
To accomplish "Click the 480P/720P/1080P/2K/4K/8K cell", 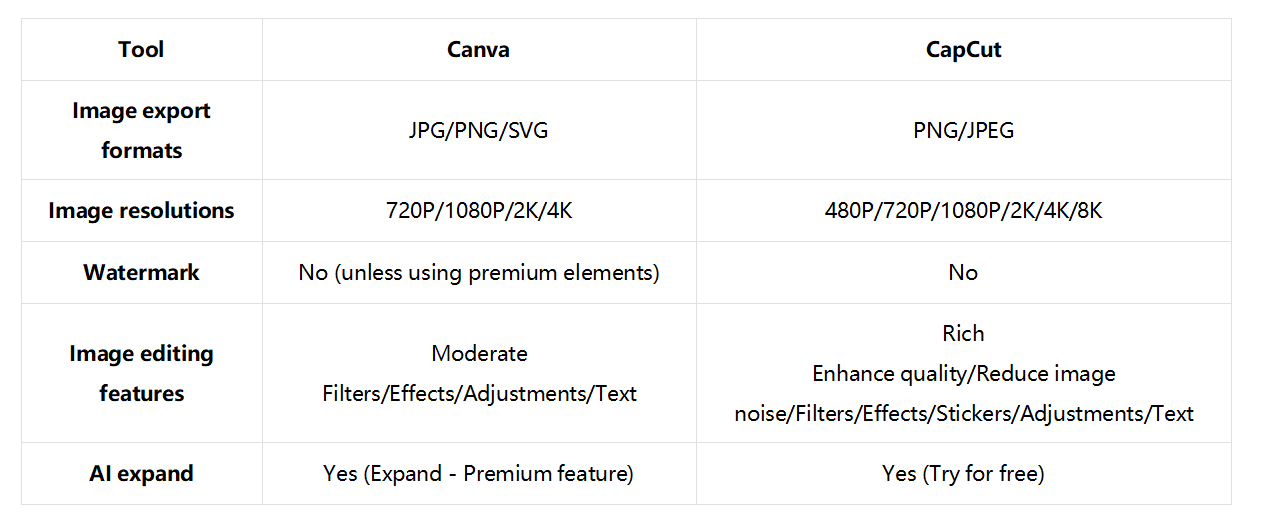I will click(x=963, y=211).
